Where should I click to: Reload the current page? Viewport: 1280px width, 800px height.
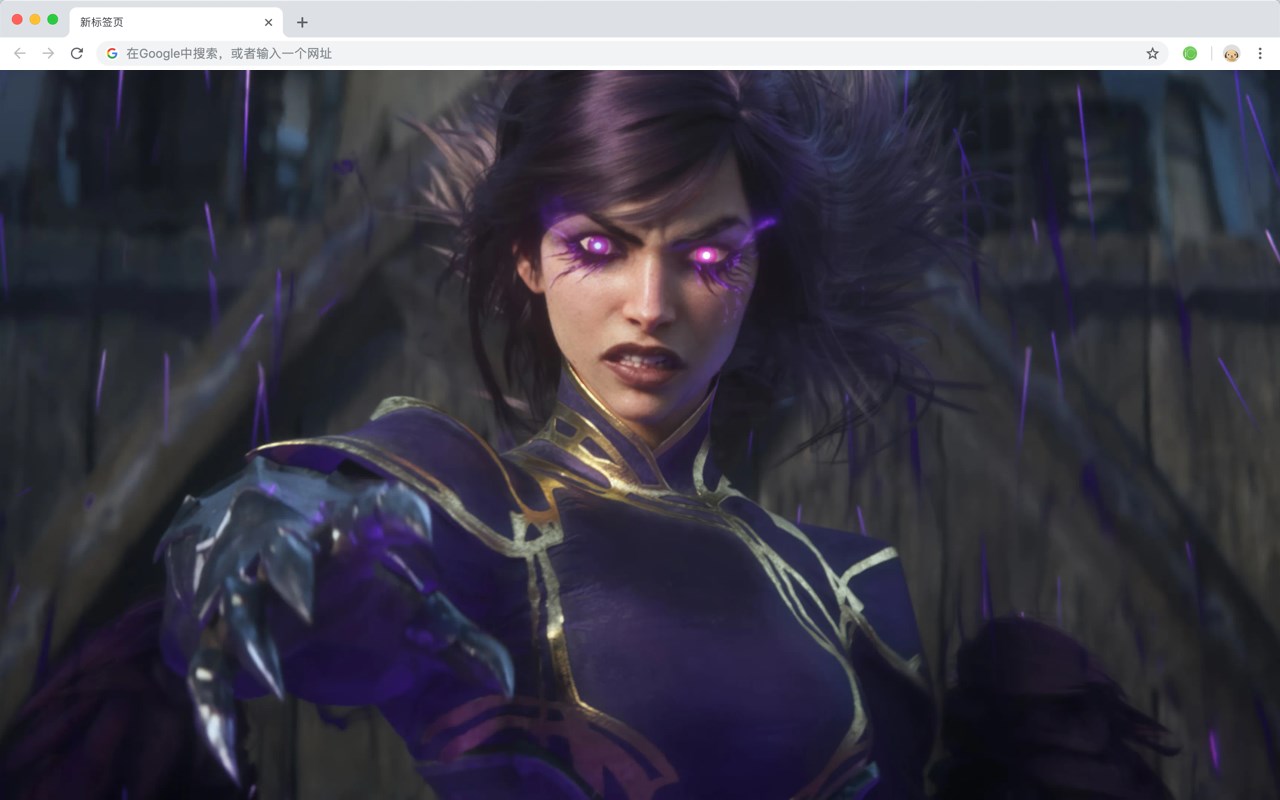(x=77, y=53)
